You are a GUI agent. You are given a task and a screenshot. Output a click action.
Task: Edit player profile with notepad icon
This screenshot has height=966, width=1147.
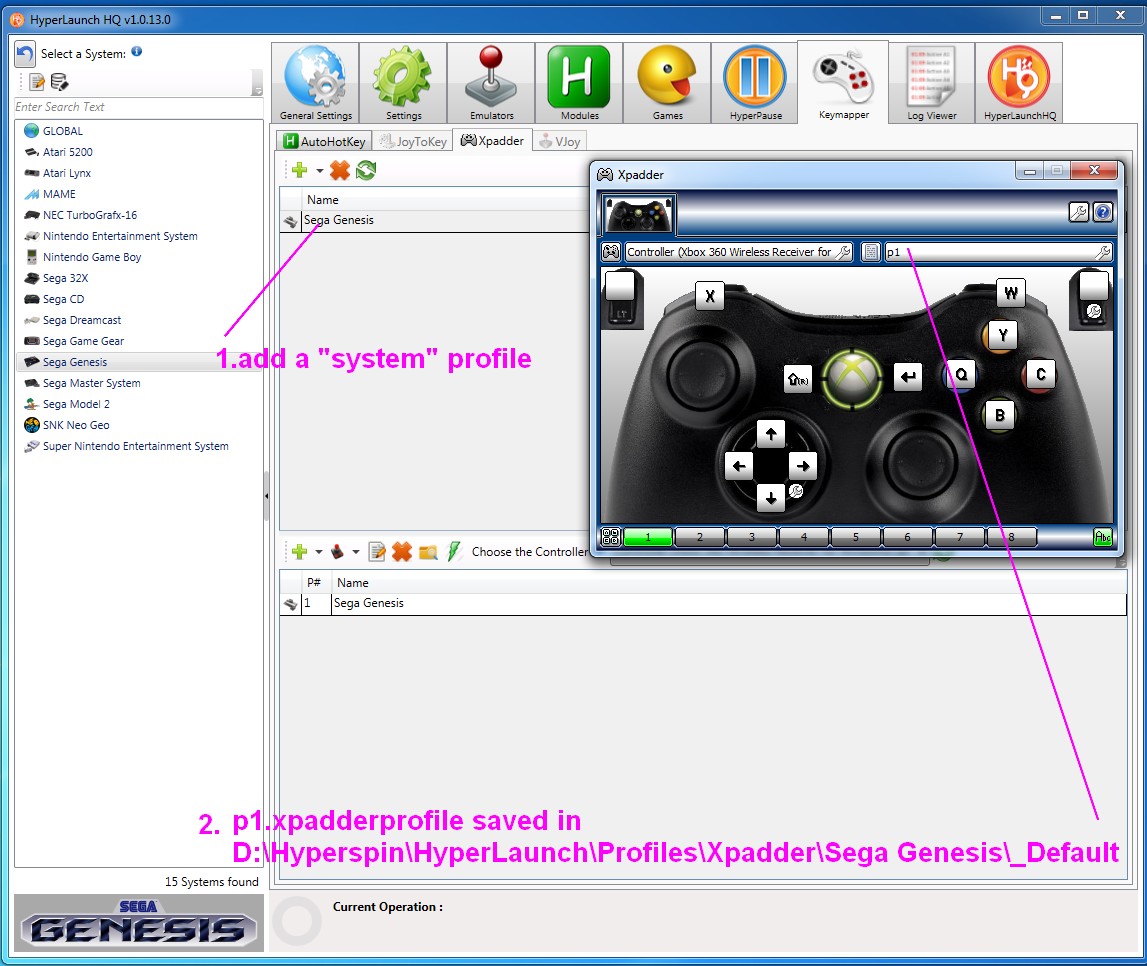(377, 551)
